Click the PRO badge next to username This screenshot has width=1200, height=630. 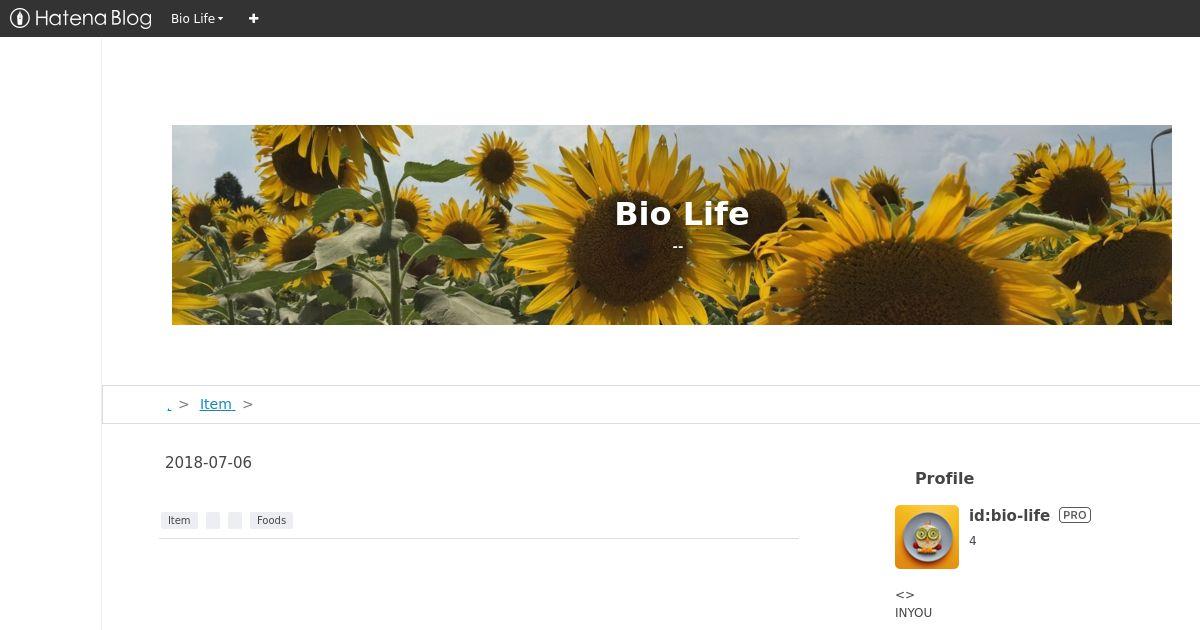pyautogui.click(x=1075, y=515)
